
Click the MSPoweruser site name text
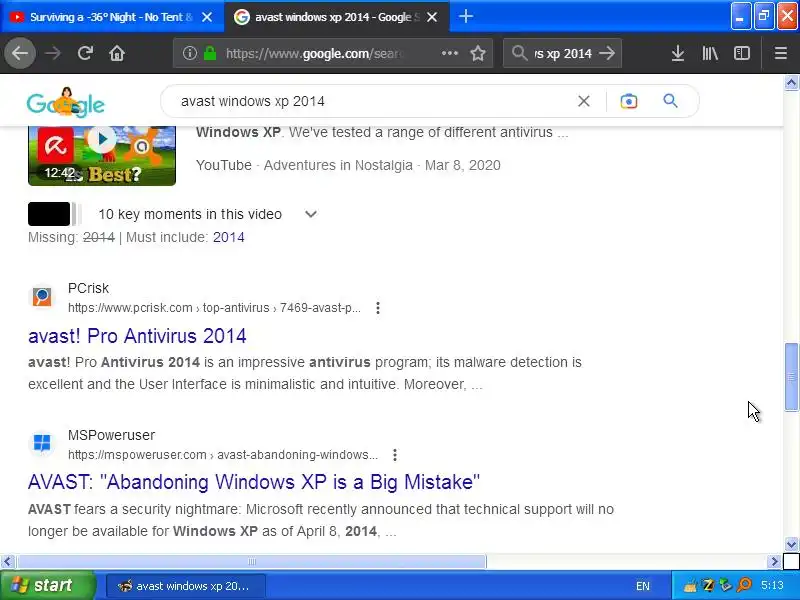[111, 435]
